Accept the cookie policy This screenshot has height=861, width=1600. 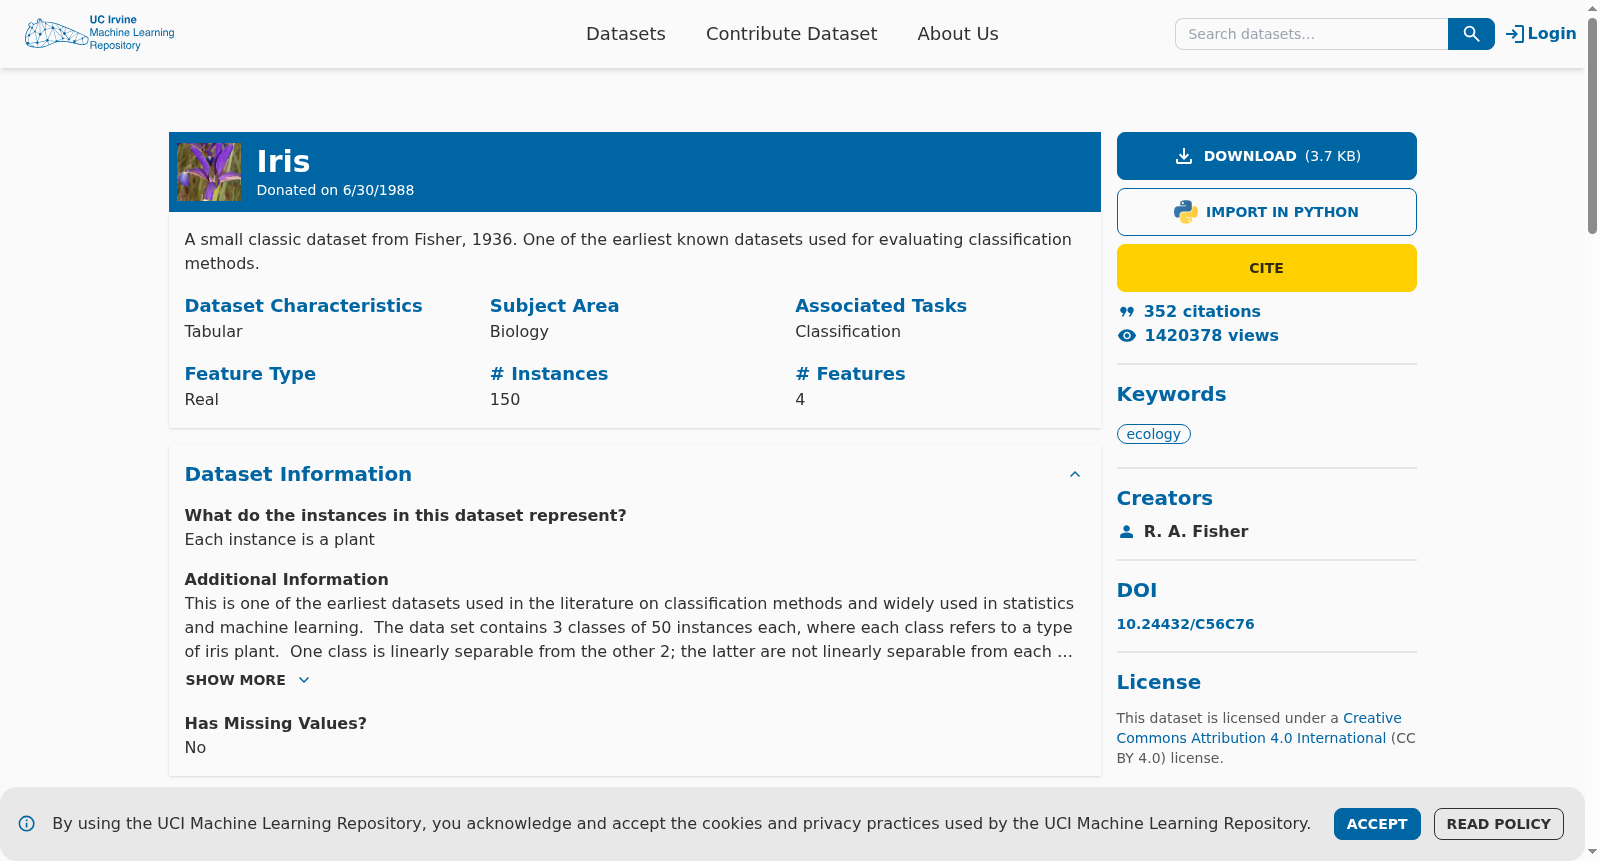coord(1377,824)
